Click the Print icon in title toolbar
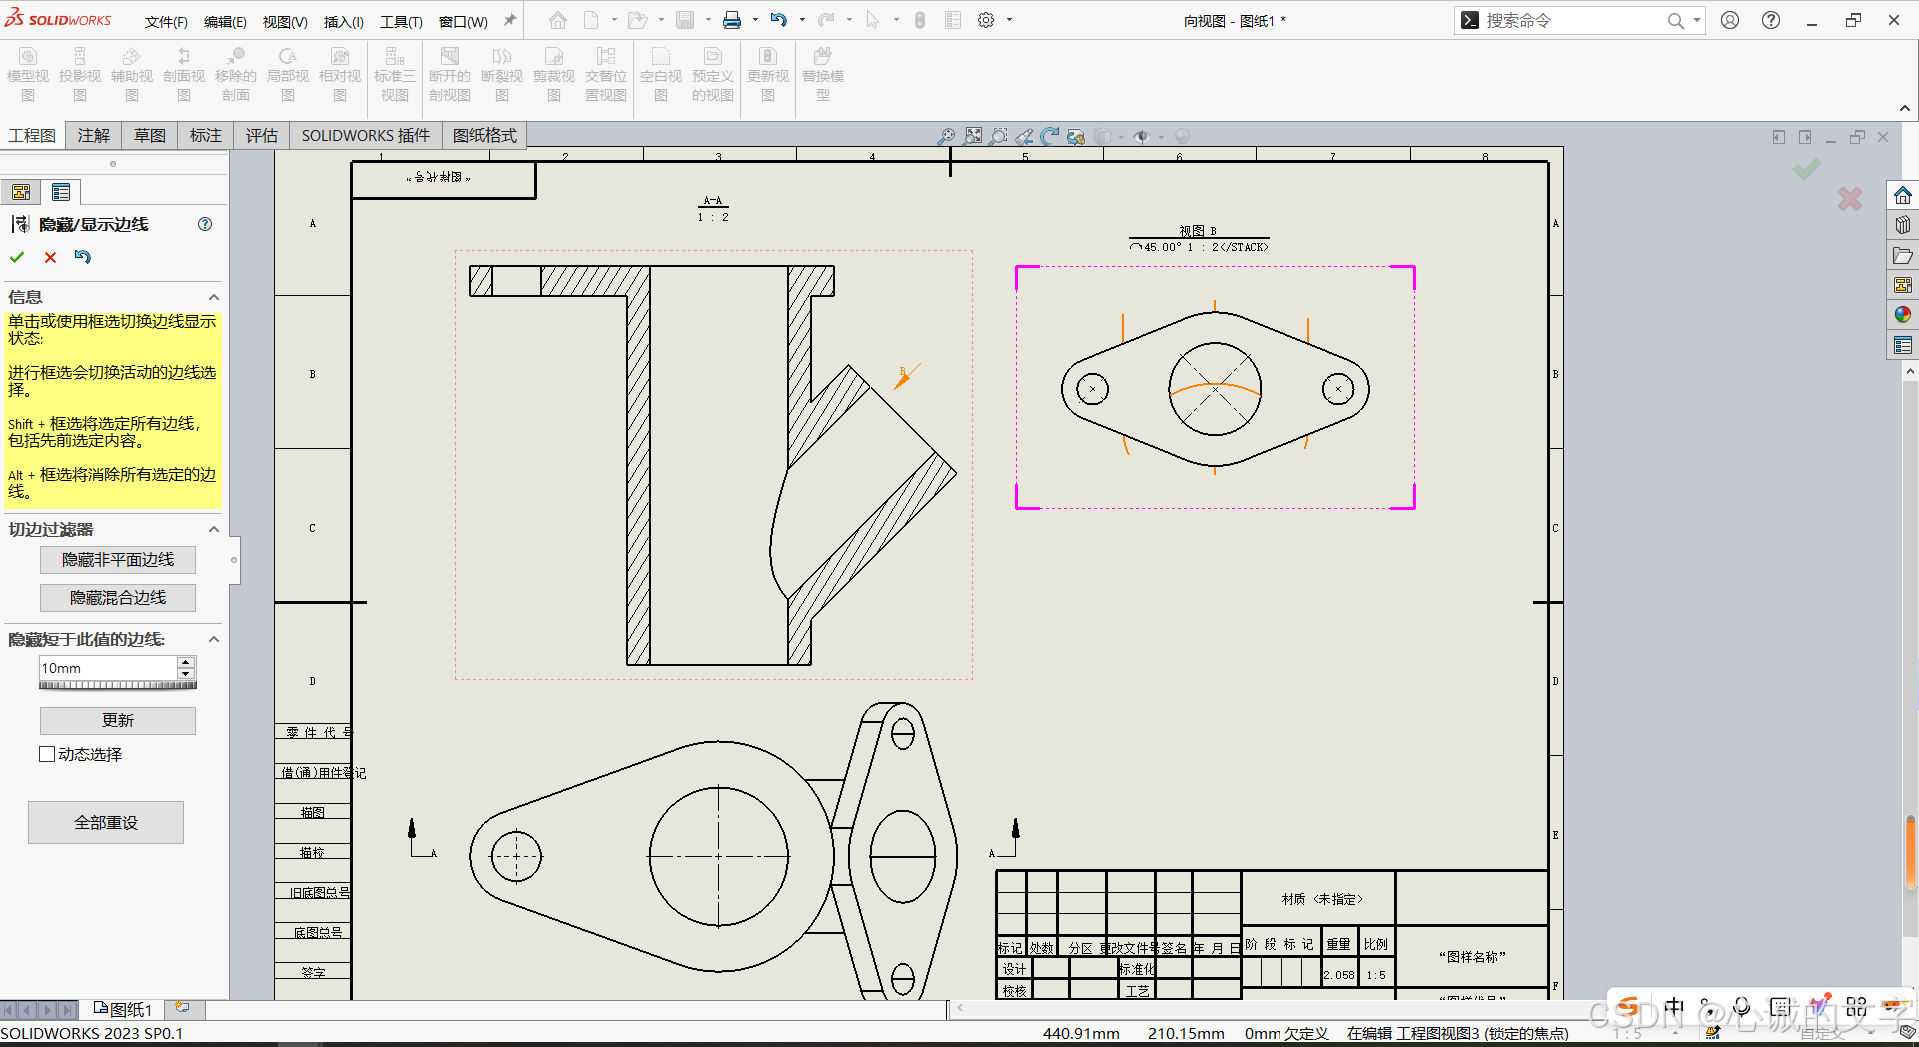 (732, 20)
